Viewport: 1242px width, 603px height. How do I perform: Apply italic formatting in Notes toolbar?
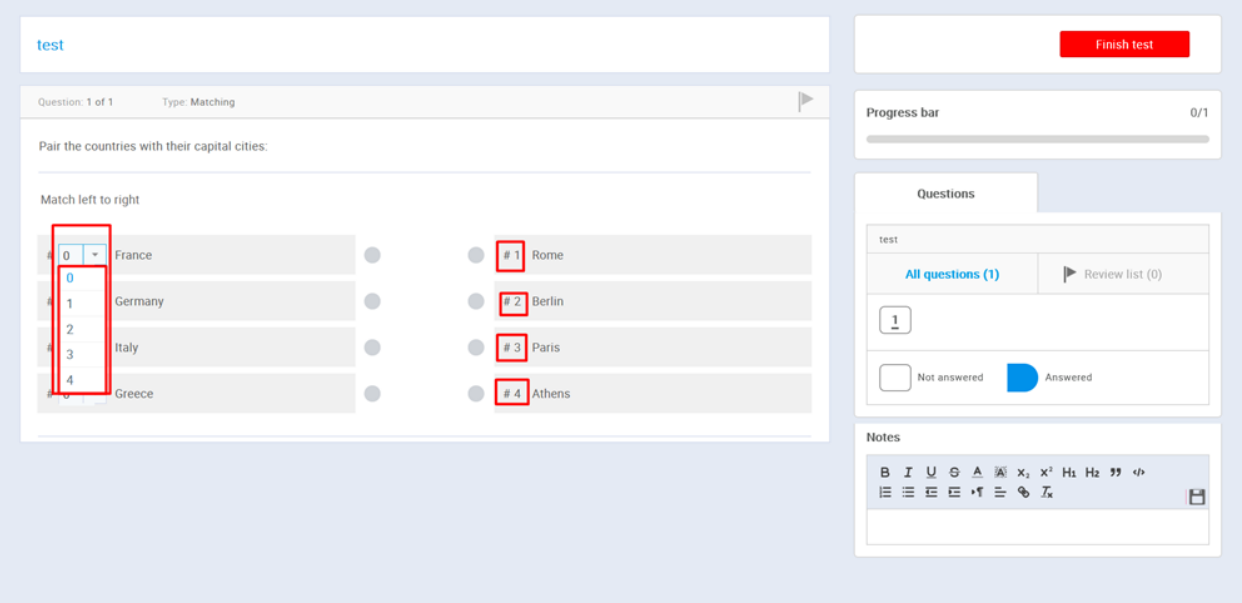click(x=908, y=471)
